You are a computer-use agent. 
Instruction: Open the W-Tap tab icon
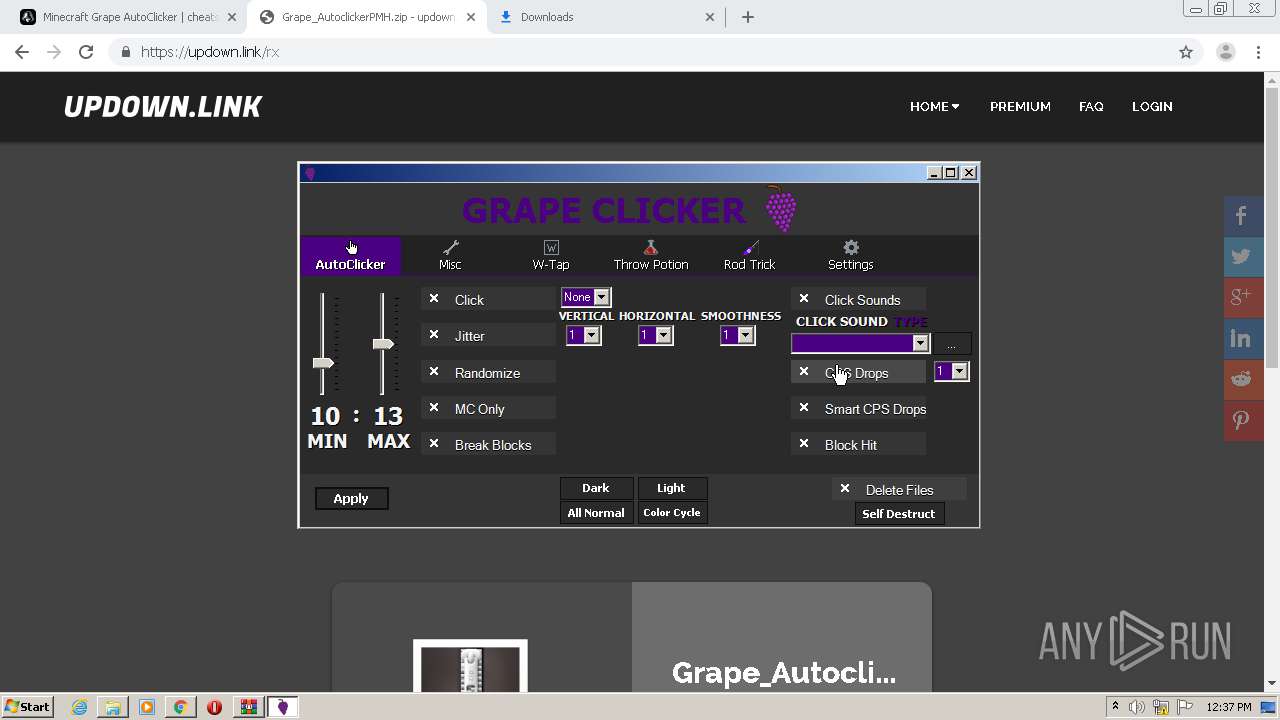click(x=551, y=247)
